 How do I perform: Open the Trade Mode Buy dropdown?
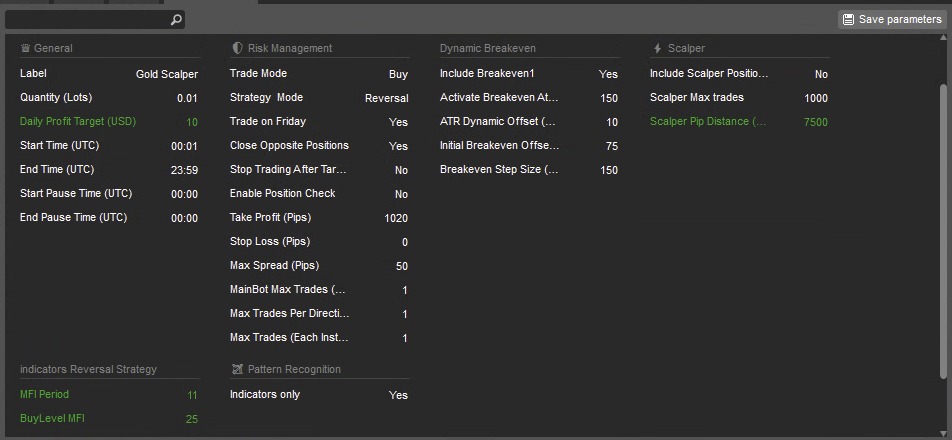[398, 74]
